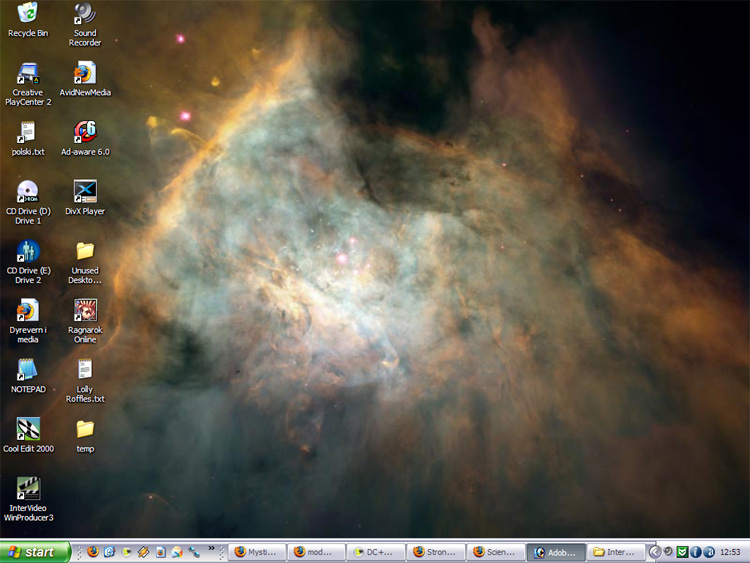The height and width of the screenshot is (563, 750).
Task: Click the Start button
Action: pos(35,552)
